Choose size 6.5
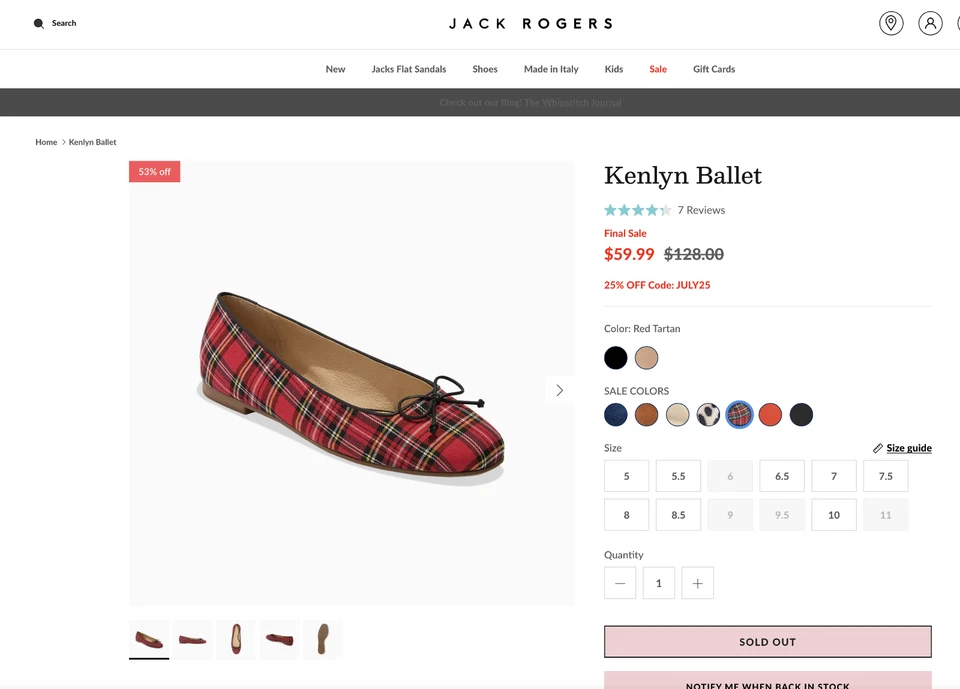960x689 pixels. click(x=781, y=476)
